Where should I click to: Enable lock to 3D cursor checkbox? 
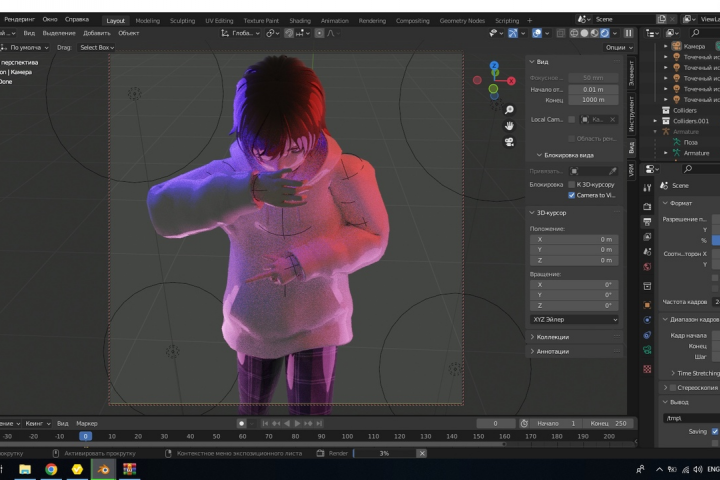point(571,184)
